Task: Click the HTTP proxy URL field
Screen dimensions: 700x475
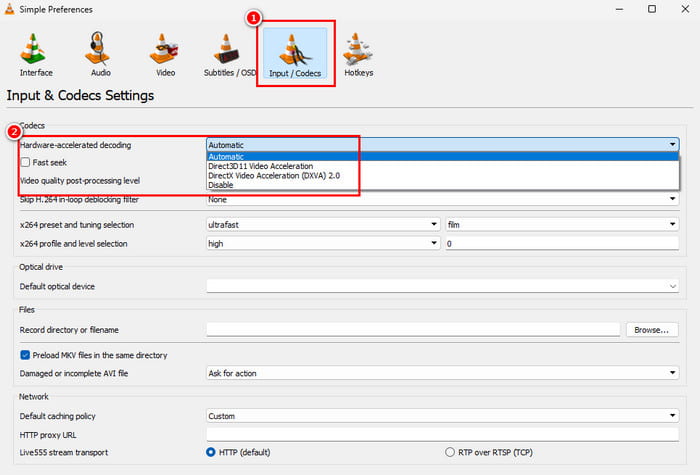Action: [x=442, y=434]
